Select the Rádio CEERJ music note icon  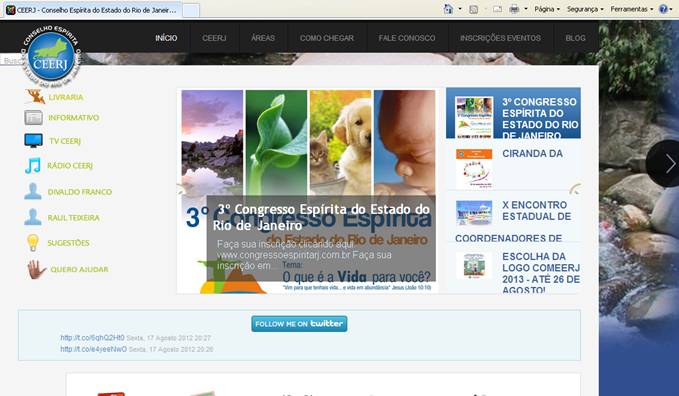[33, 166]
